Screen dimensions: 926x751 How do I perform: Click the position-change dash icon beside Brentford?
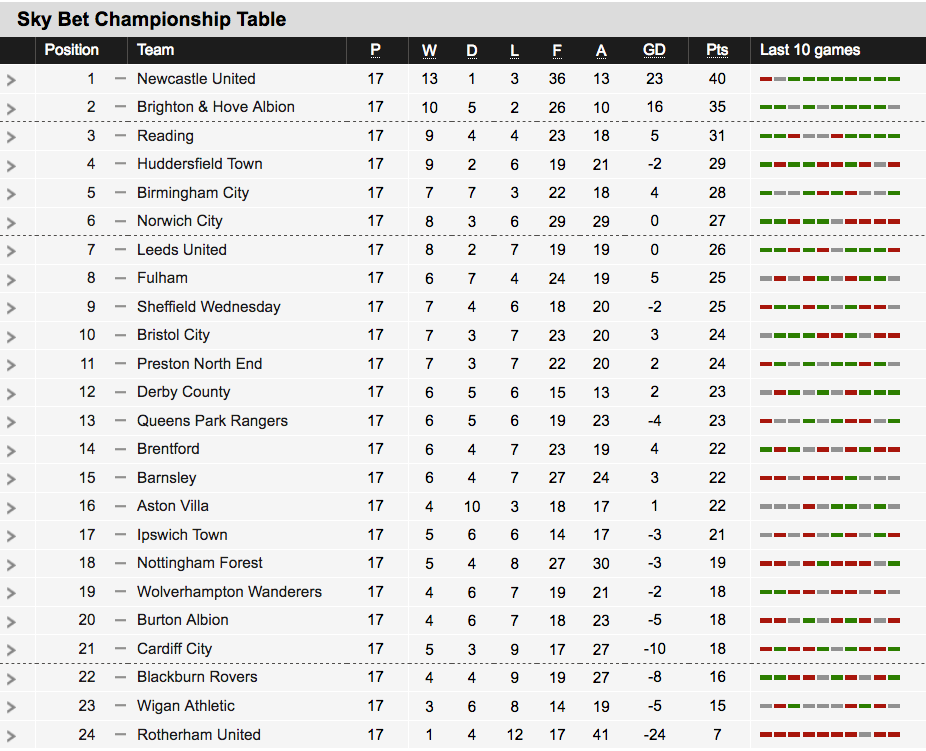click(120, 449)
